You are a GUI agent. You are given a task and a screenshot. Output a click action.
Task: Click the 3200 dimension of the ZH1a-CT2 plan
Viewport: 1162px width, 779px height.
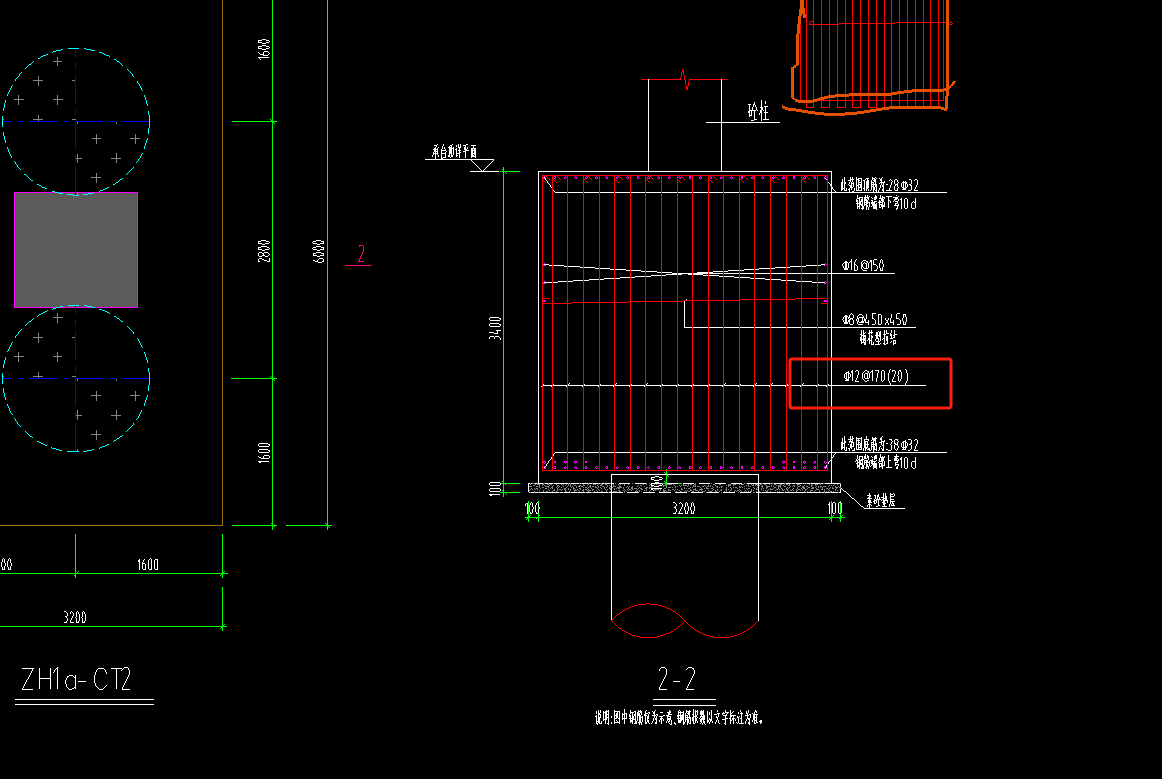[x=75, y=617]
